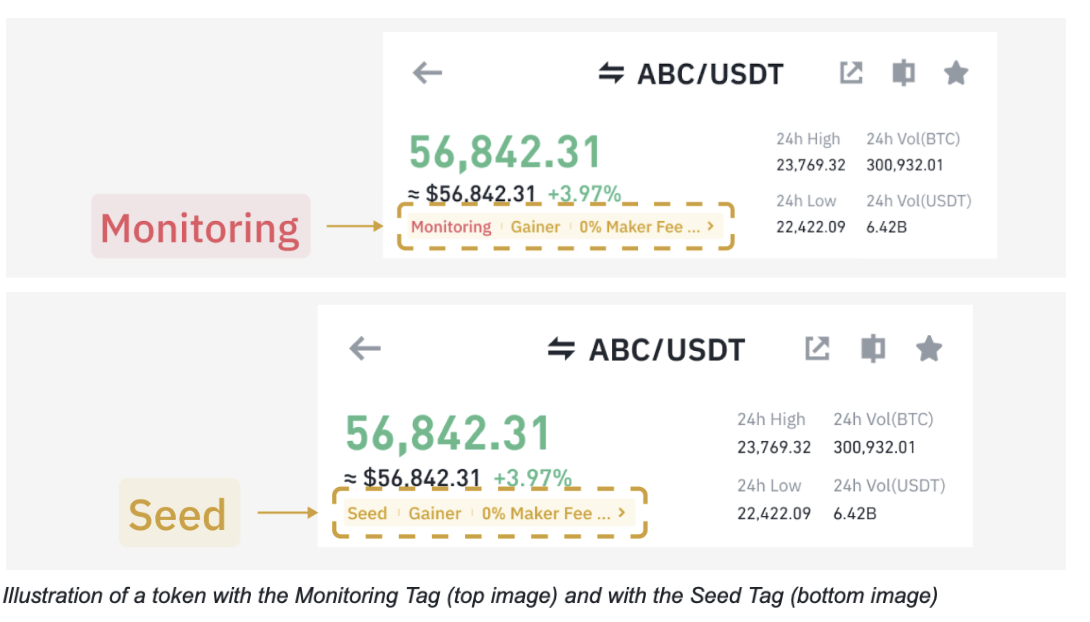Open the share icon in bottom panel
The width and height of the screenshot is (1090, 622).
pos(818,348)
